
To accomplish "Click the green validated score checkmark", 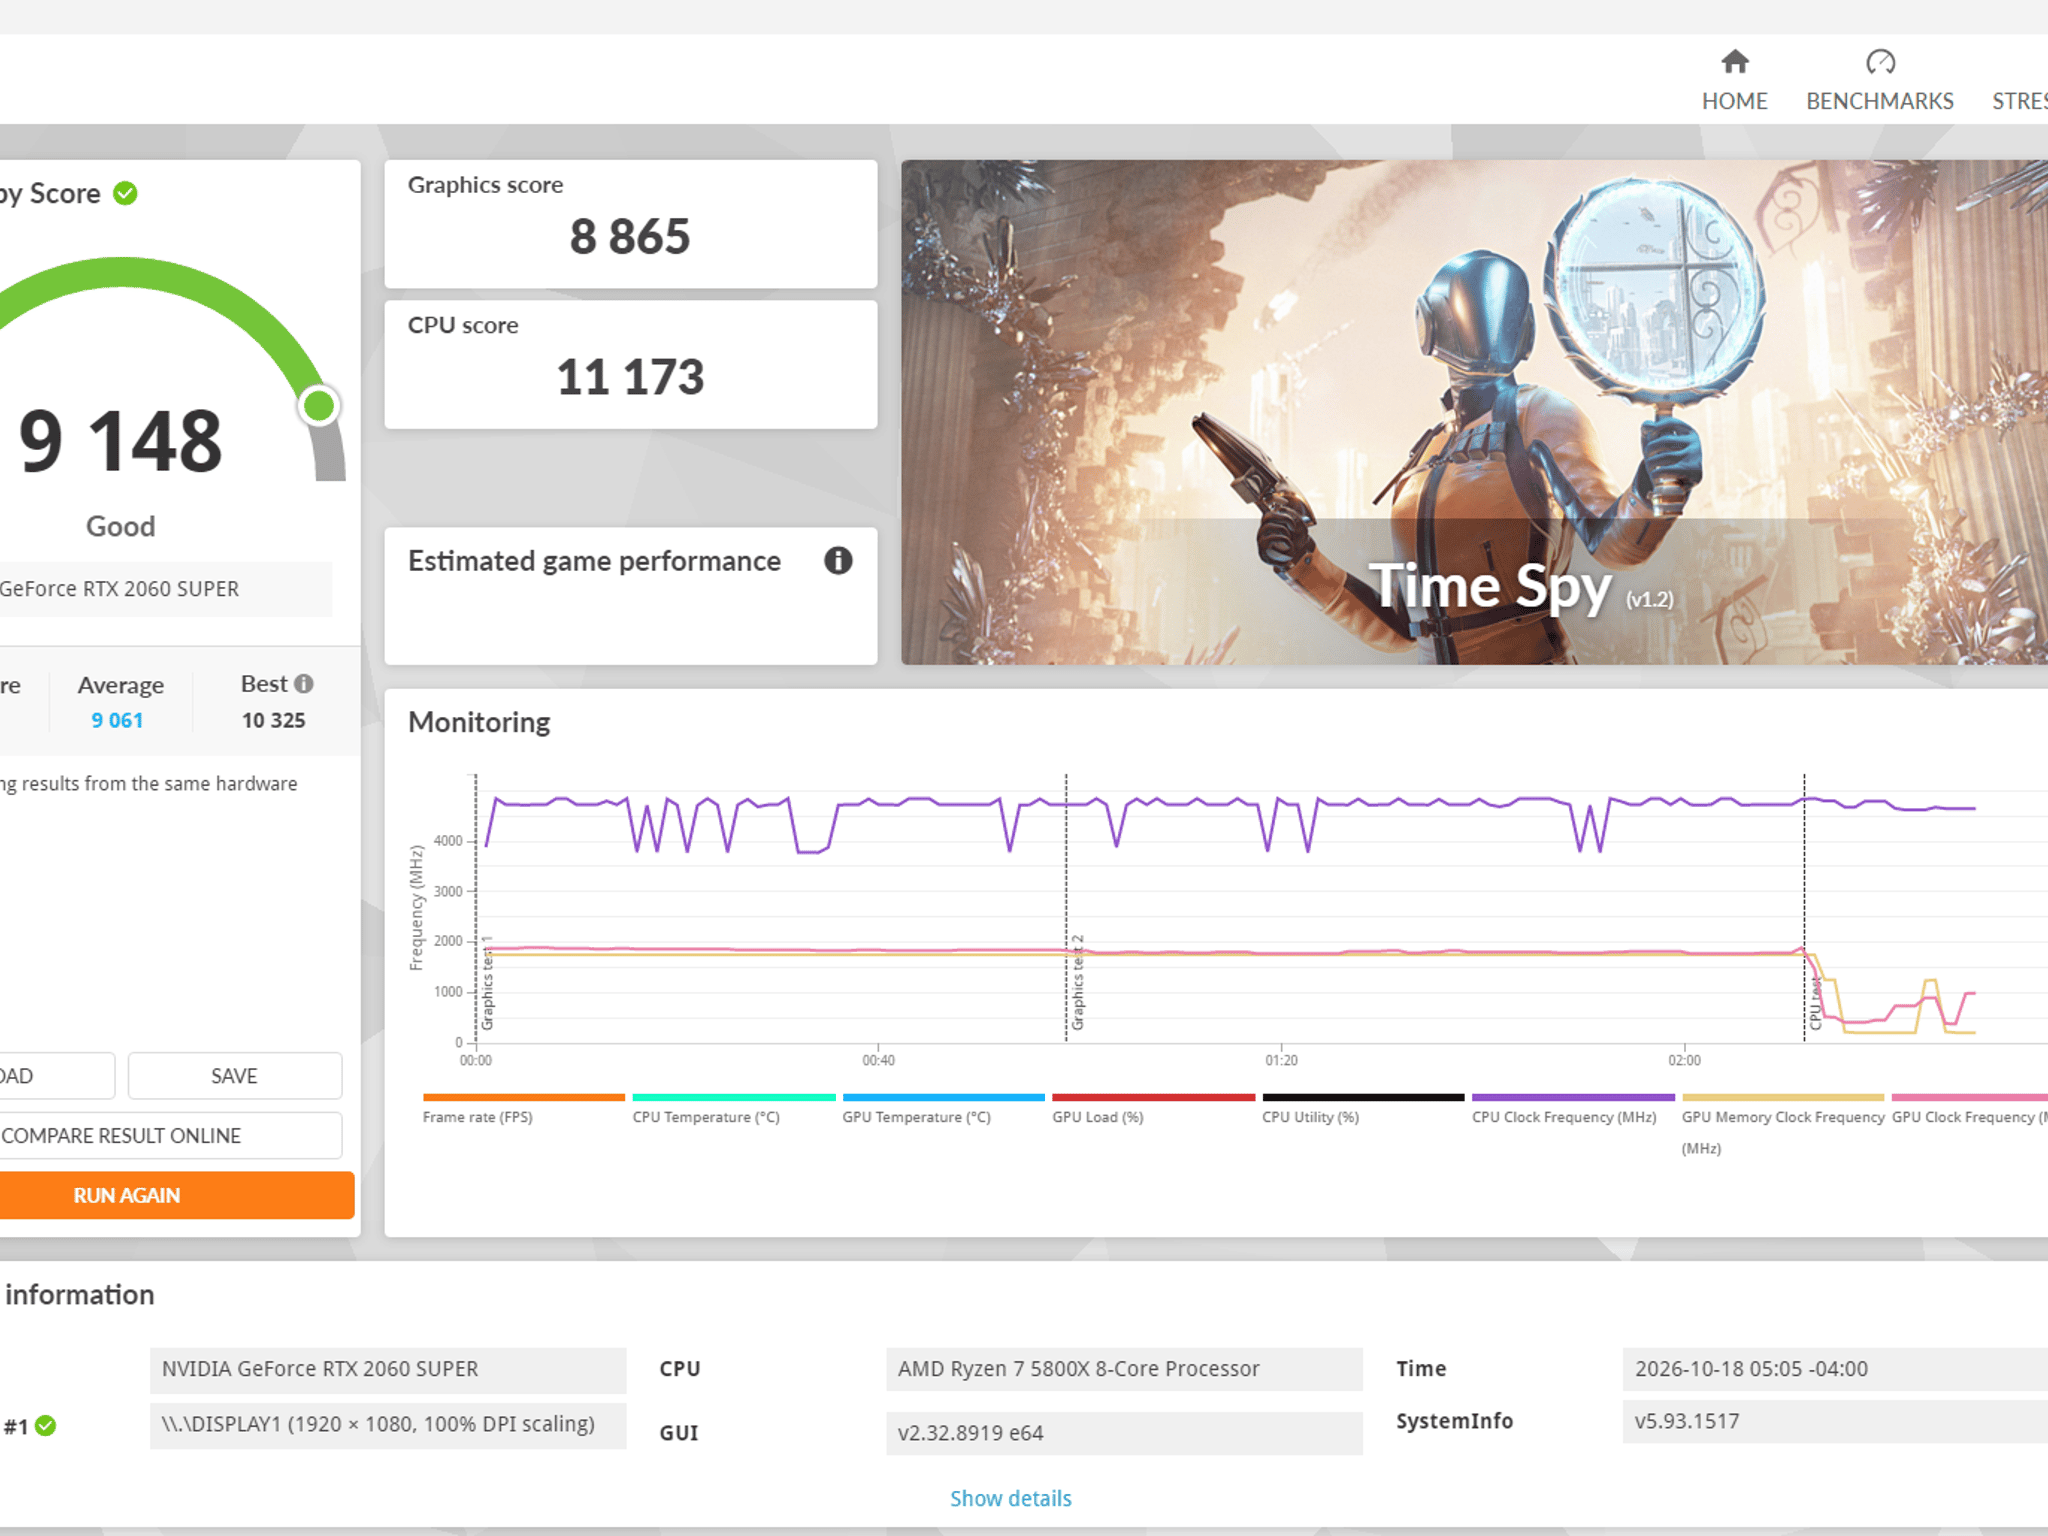I will [125, 193].
